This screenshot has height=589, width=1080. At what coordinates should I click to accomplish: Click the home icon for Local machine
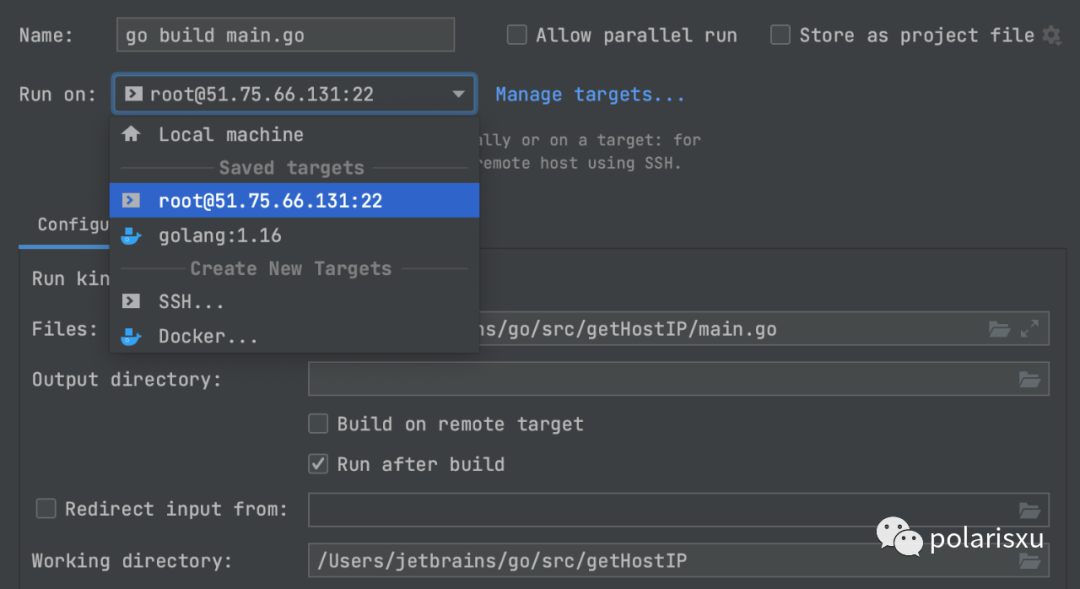pos(131,134)
